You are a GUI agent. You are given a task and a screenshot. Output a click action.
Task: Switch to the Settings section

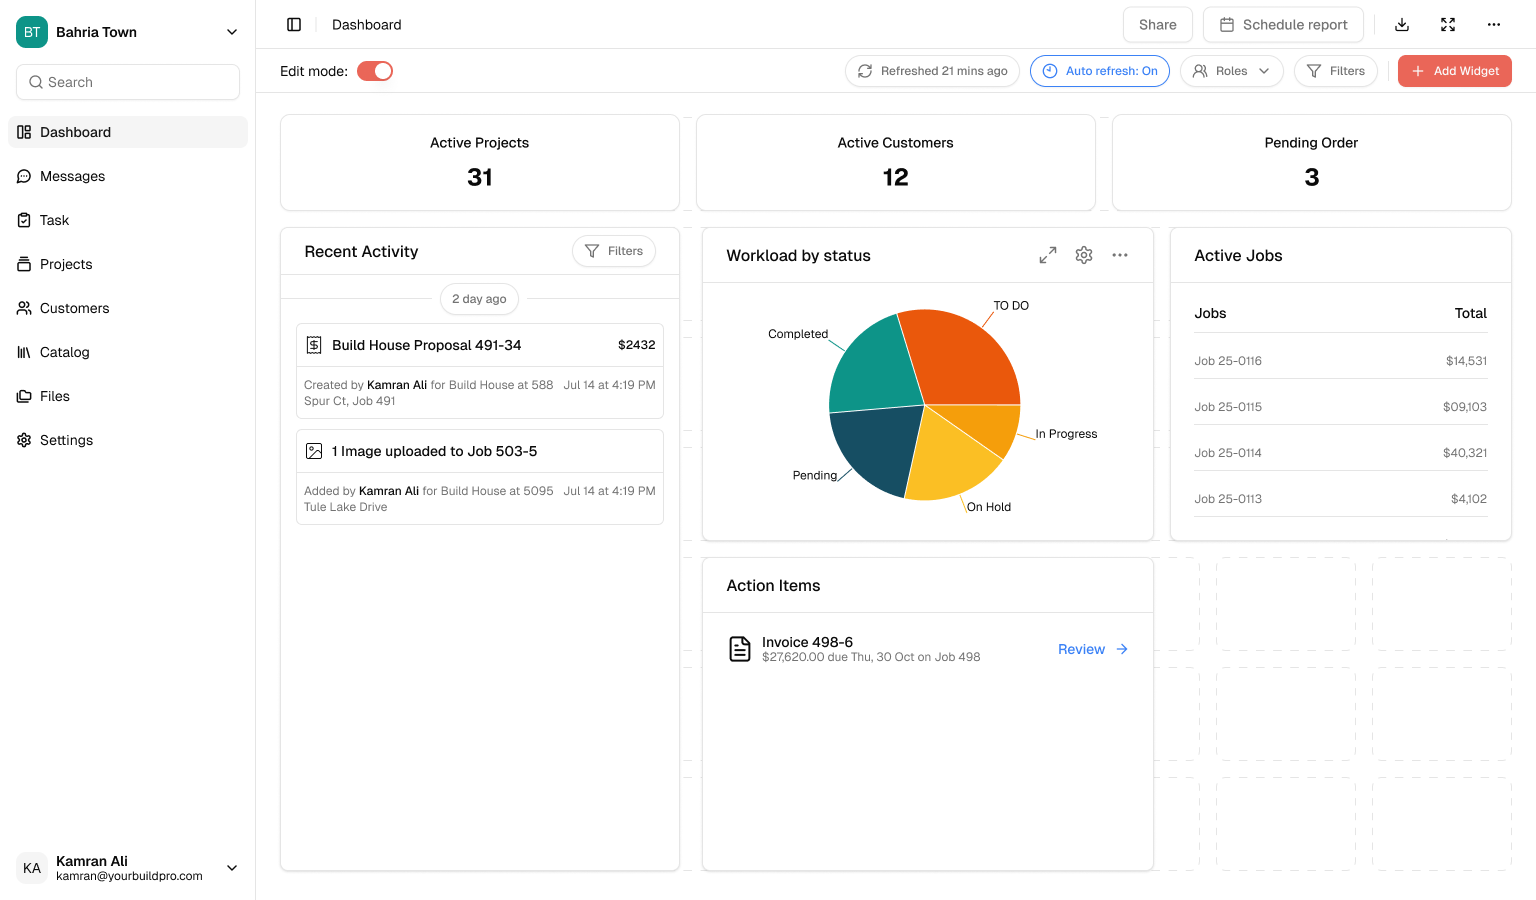(x=66, y=440)
